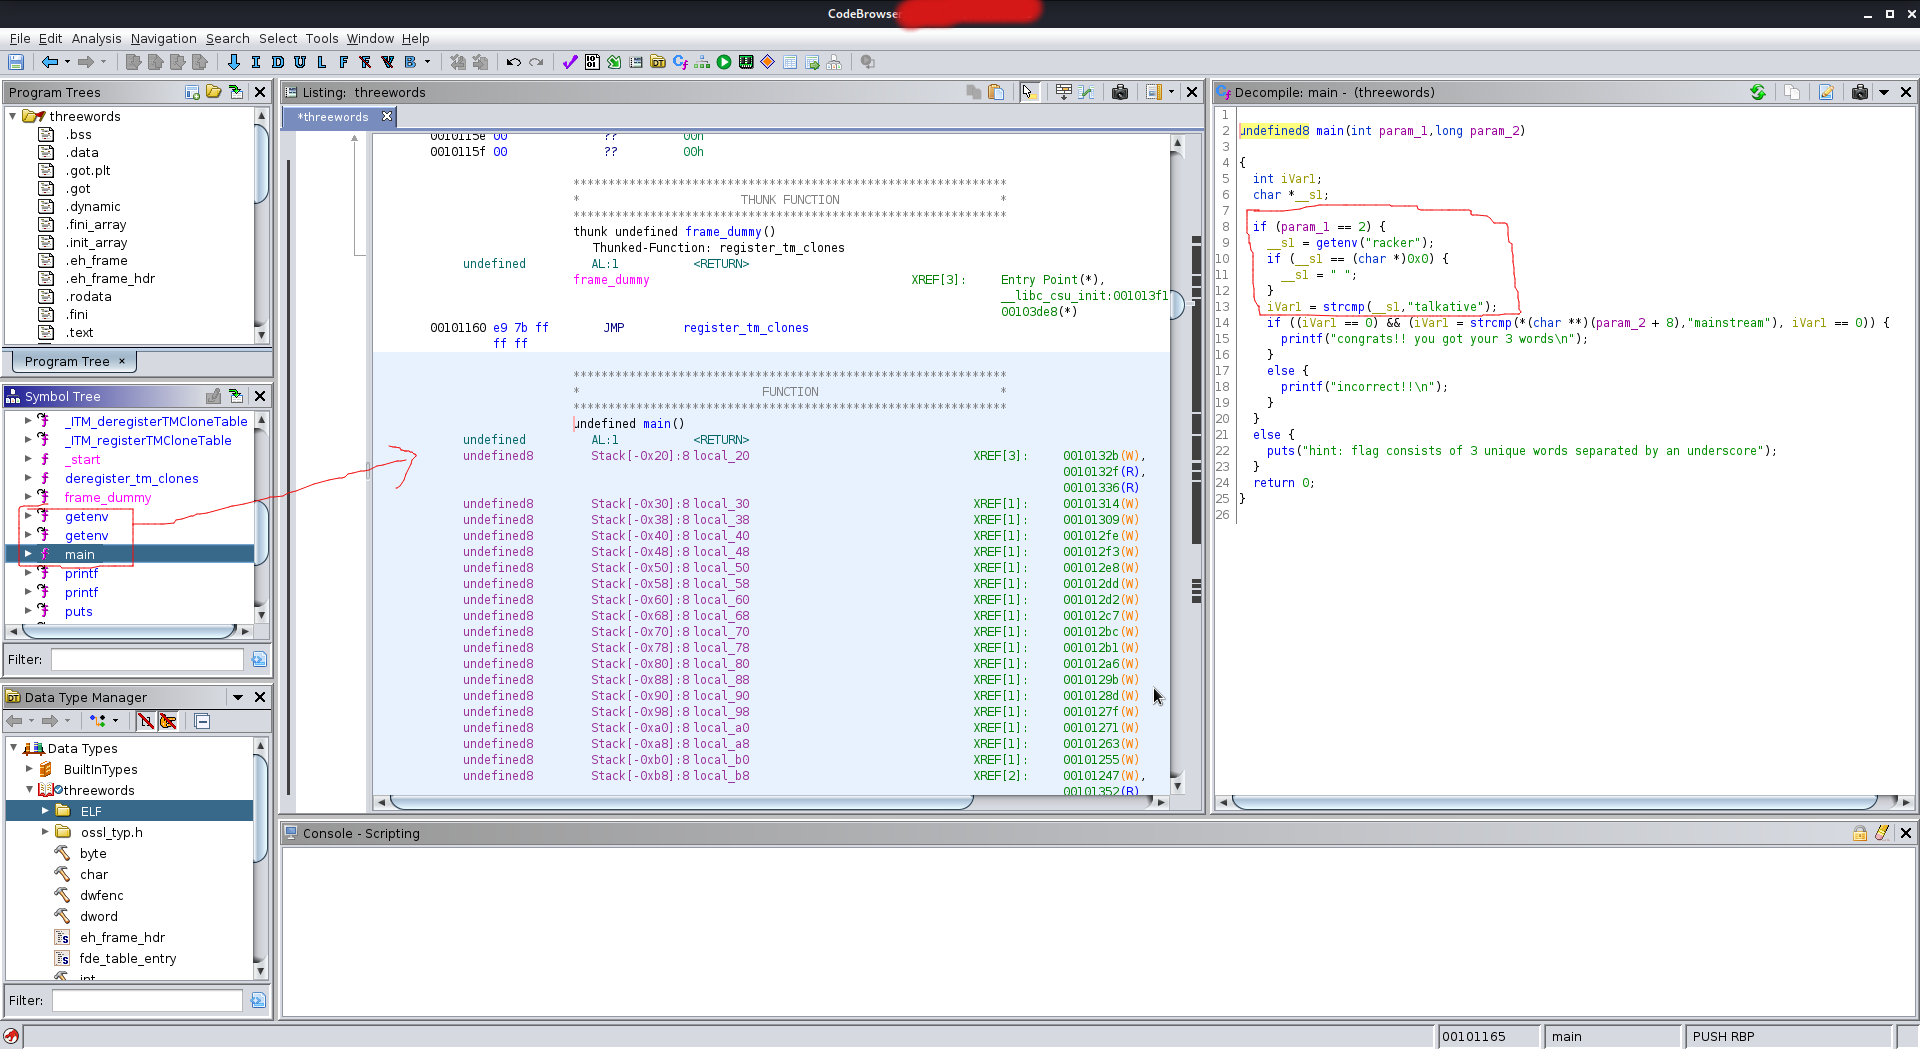Toggle the Listing mouse-hover cursor button
Screen dimensions: 1920x1049
[x=1028, y=92]
